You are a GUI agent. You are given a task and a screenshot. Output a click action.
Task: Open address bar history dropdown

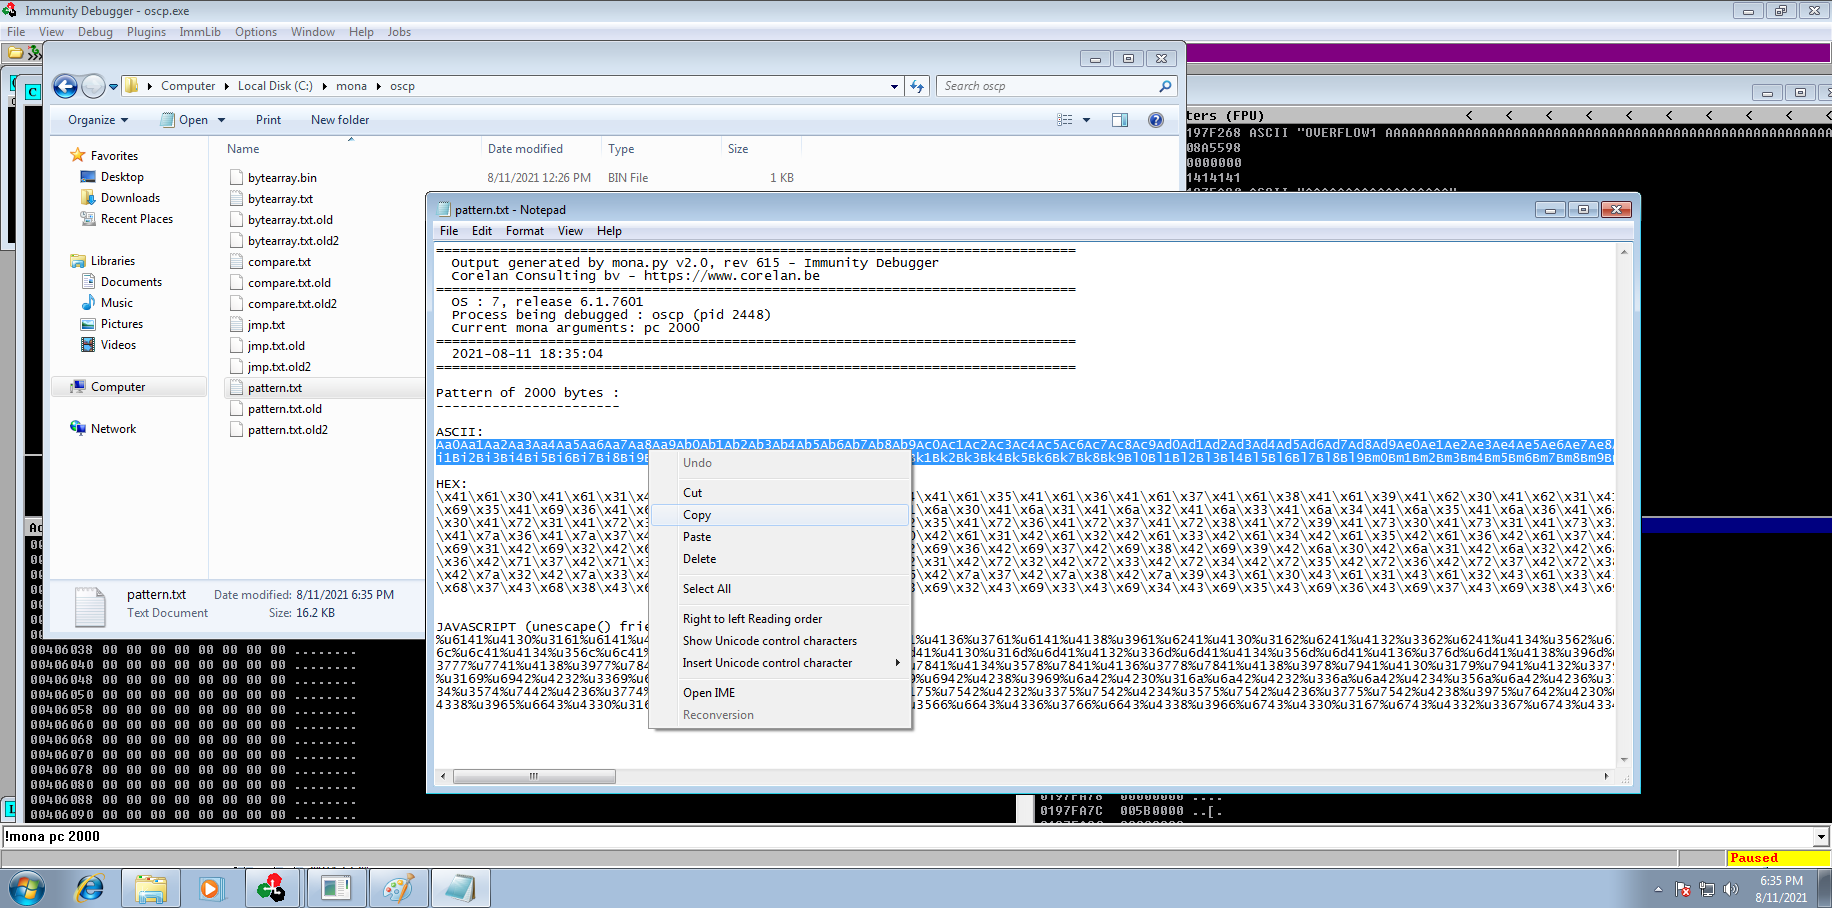tap(894, 87)
